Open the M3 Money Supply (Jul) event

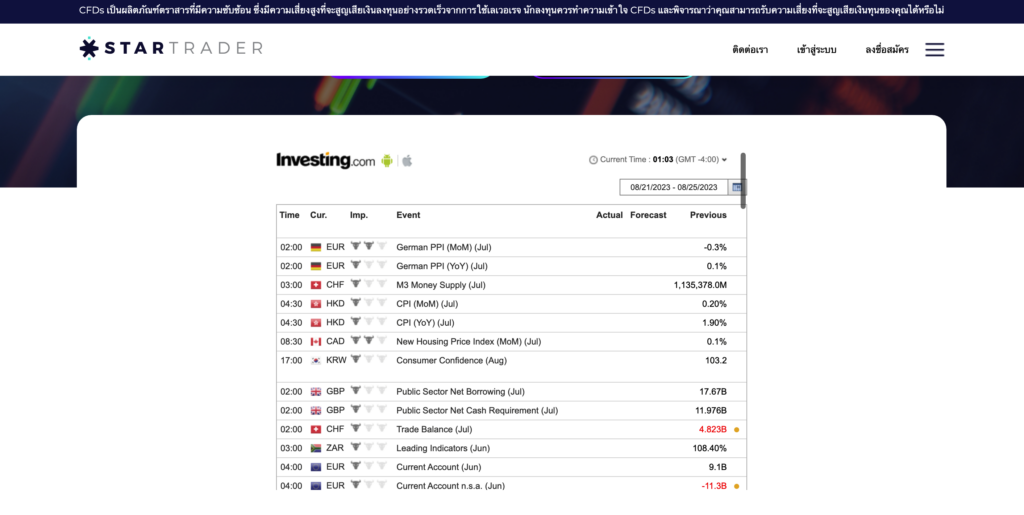(441, 285)
